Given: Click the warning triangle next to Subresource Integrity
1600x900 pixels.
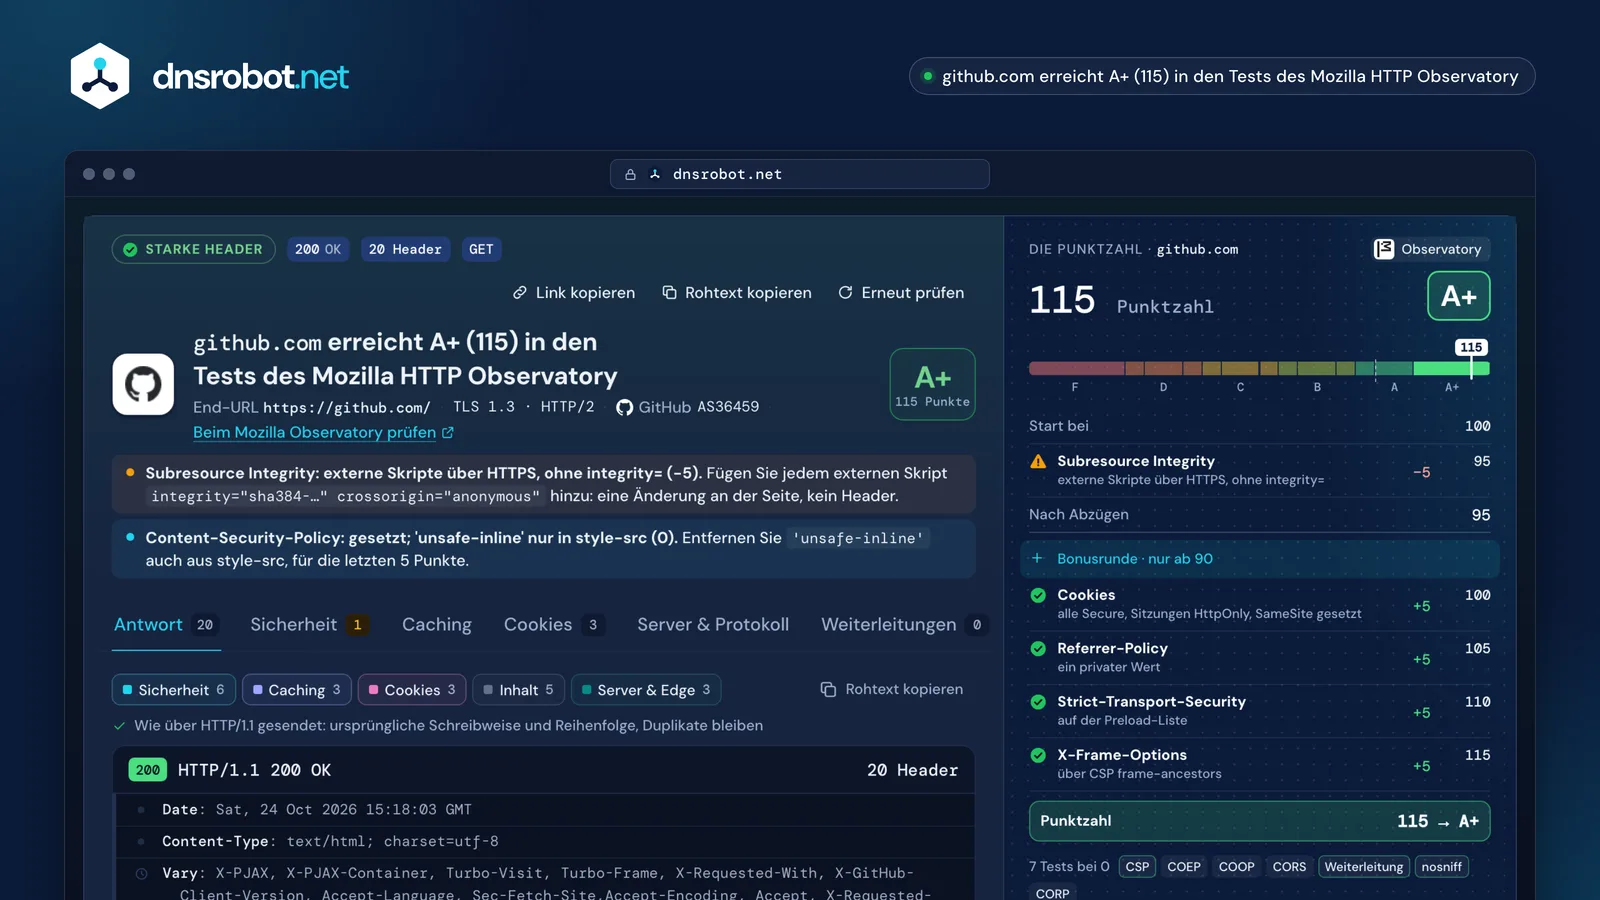Looking at the screenshot, I should pos(1038,461).
